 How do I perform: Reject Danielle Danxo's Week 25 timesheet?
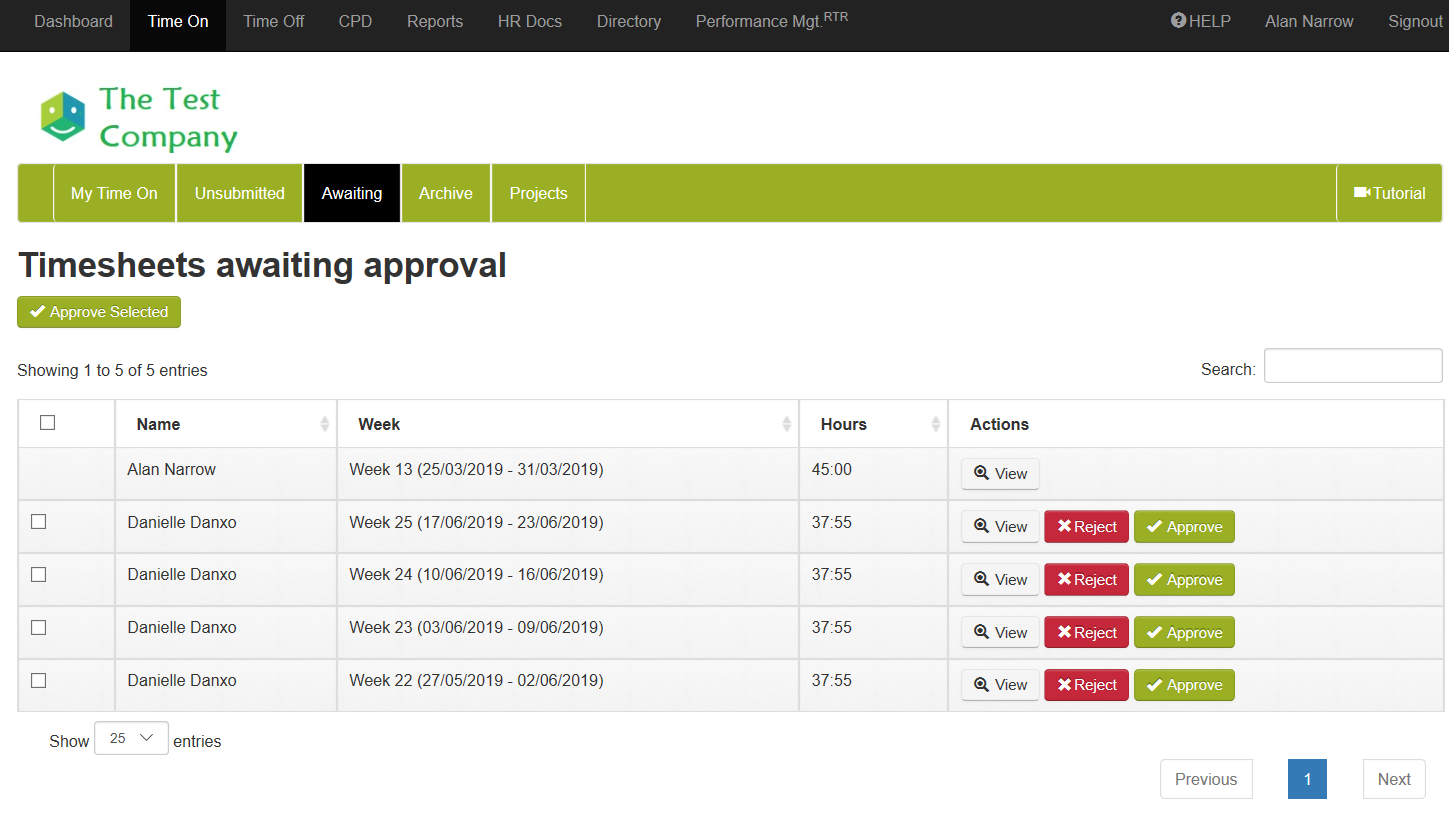pyautogui.click(x=1086, y=527)
